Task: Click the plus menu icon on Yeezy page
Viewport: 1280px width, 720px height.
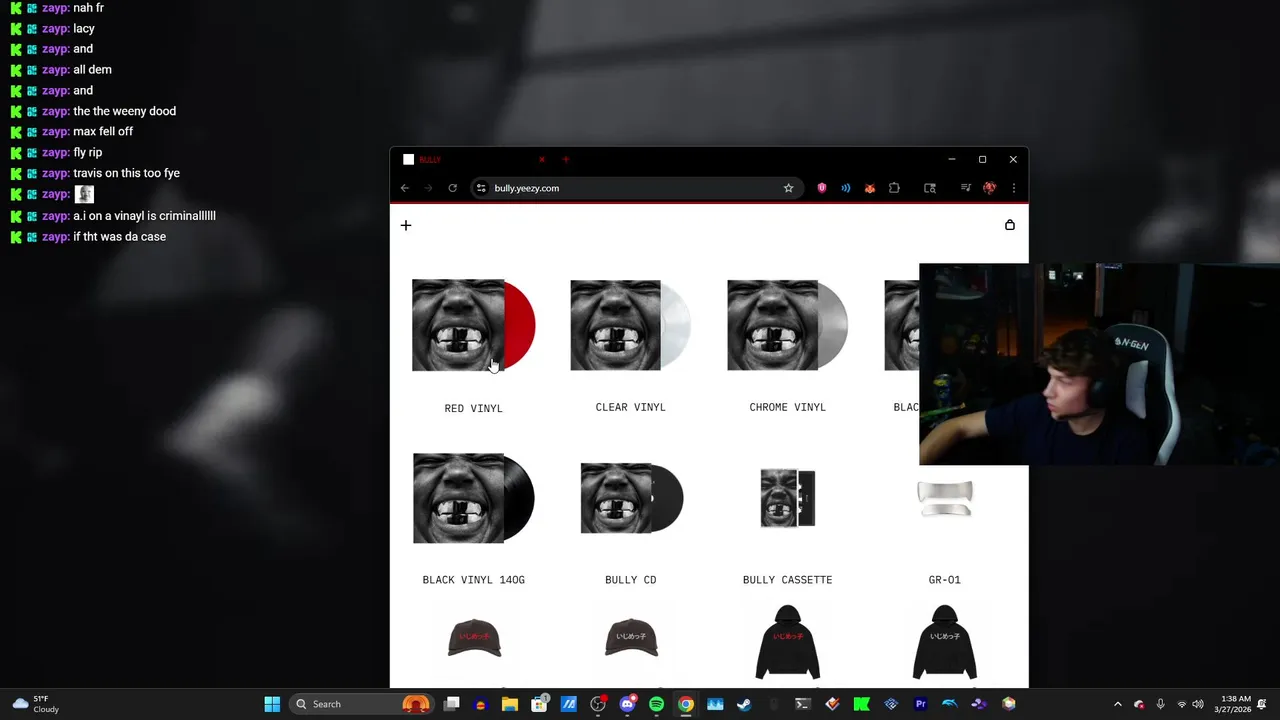Action: pos(406,225)
